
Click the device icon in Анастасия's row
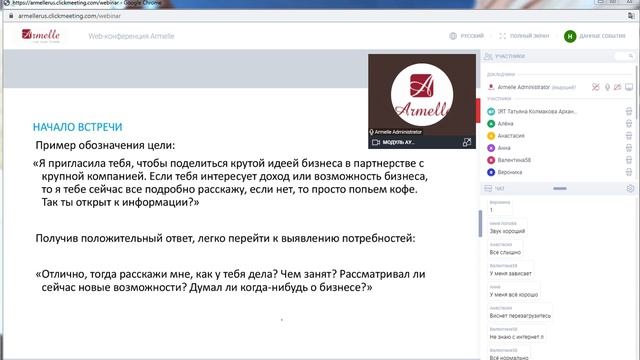[629, 136]
